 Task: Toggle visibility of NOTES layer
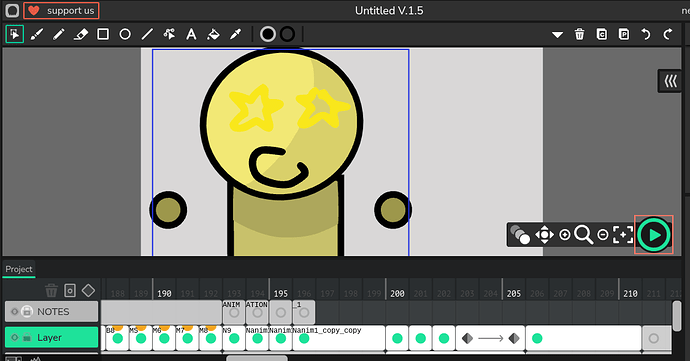15,312
